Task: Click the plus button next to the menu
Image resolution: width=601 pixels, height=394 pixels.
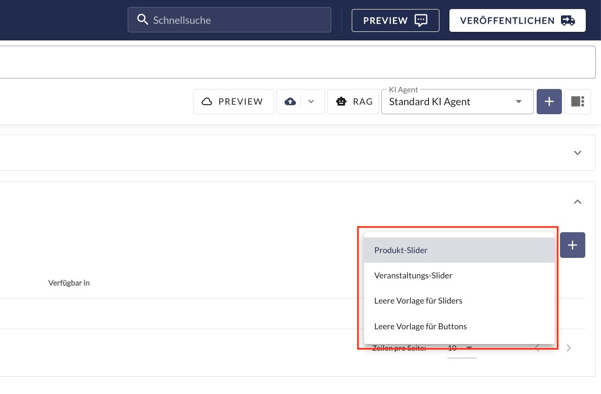Action: (x=572, y=245)
